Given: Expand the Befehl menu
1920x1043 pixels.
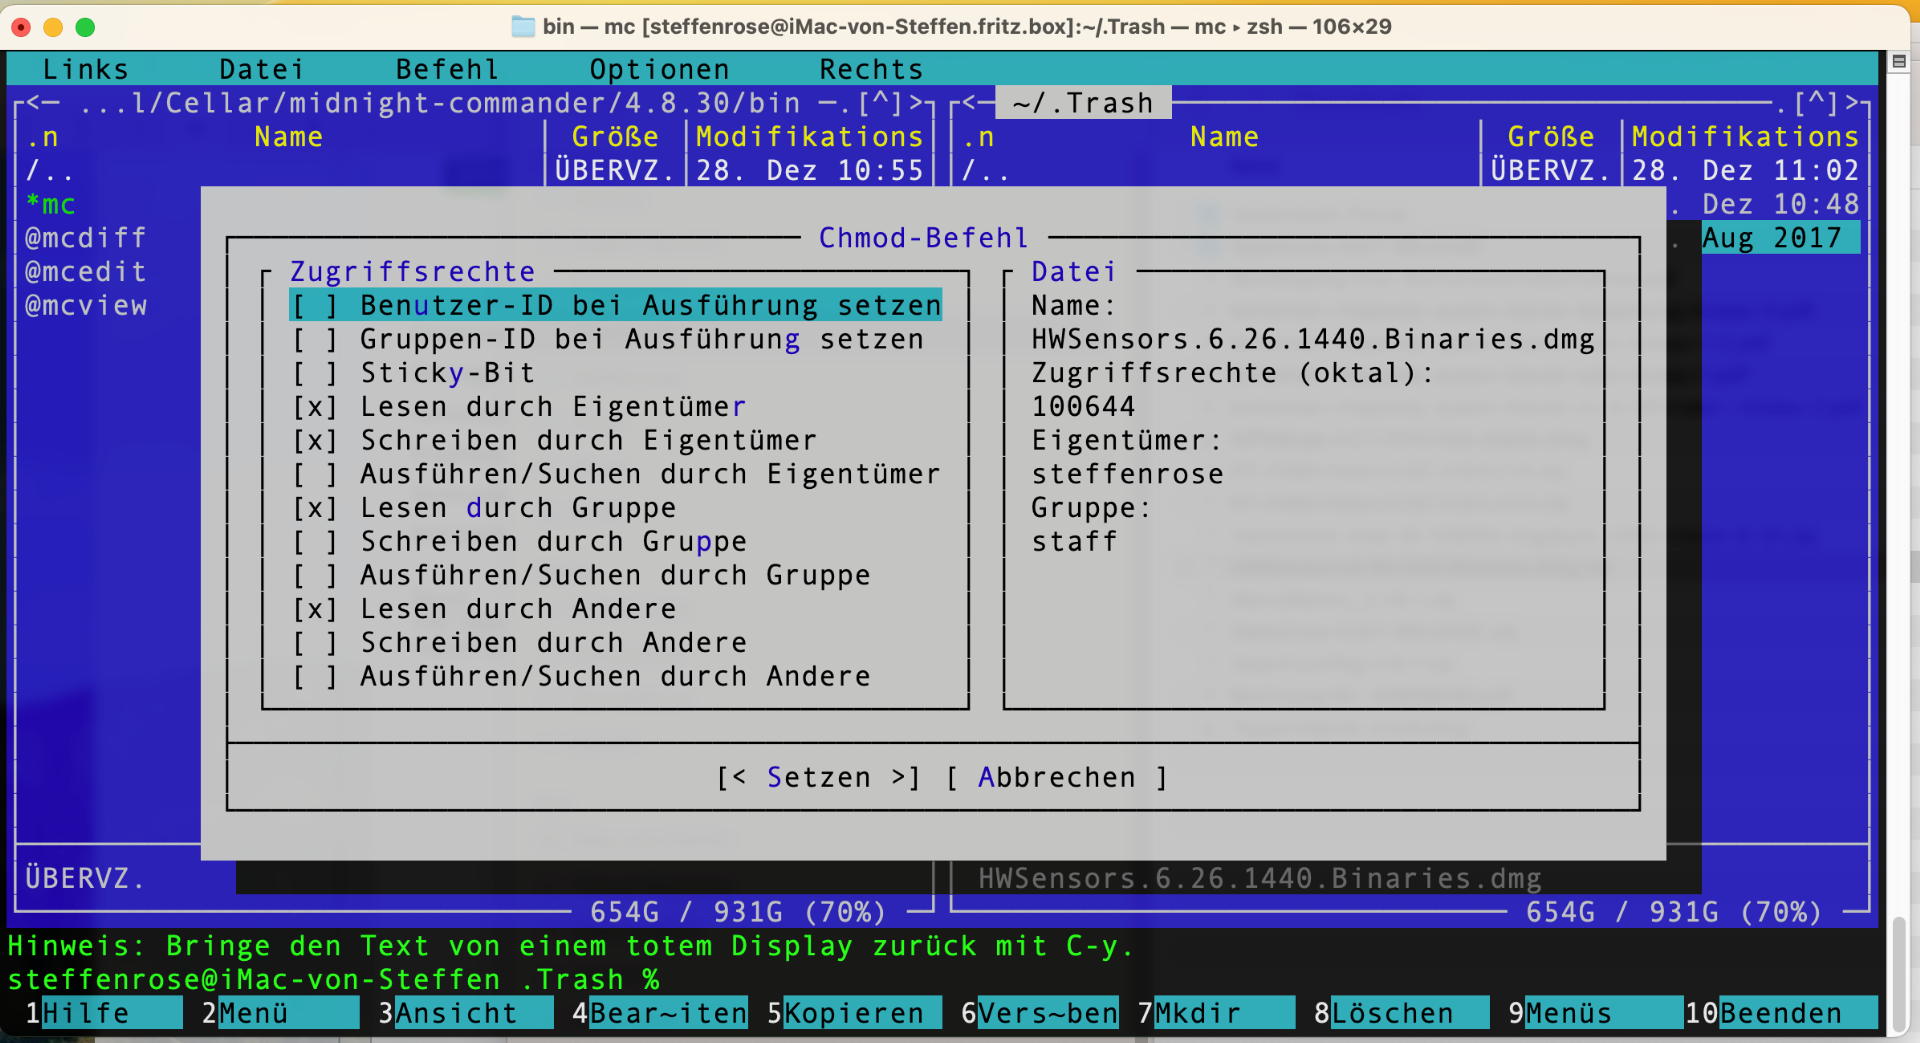Looking at the screenshot, I should tap(447, 69).
